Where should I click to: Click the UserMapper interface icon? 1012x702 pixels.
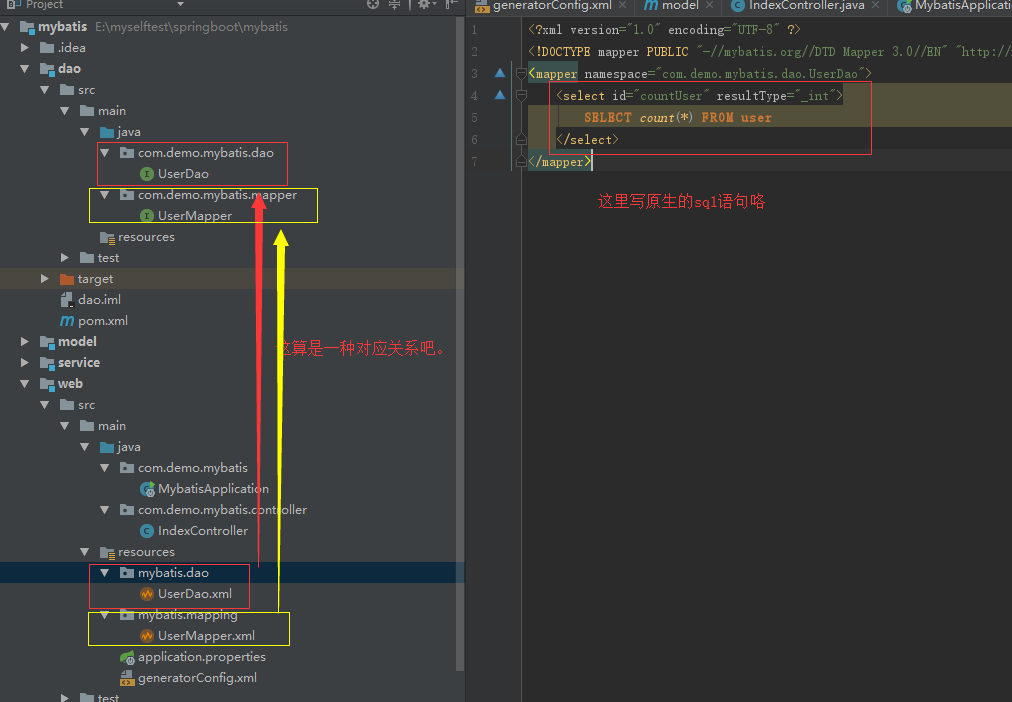[x=147, y=216]
